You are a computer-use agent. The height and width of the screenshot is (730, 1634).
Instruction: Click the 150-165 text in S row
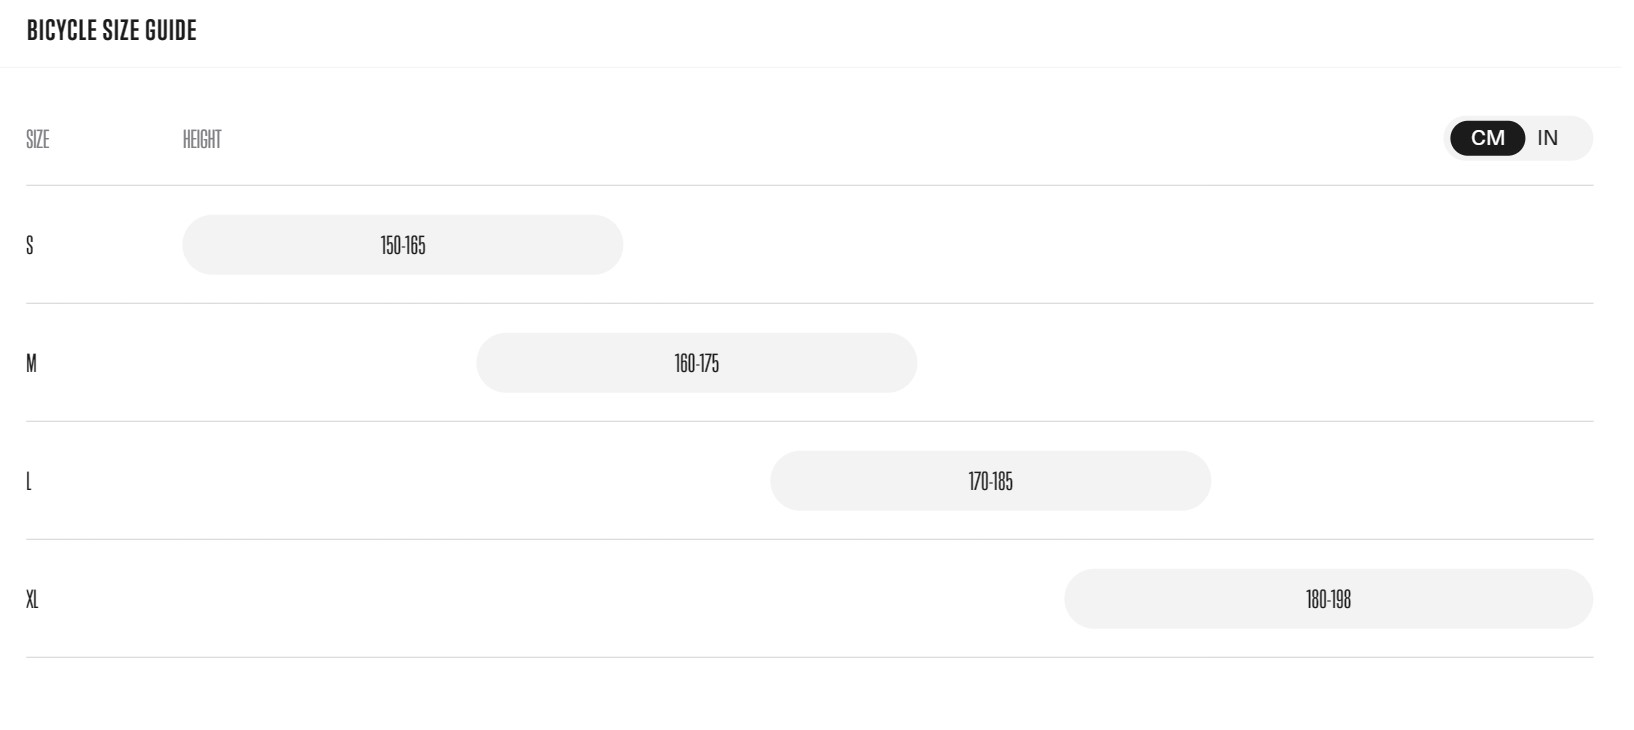click(x=403, y=245)
